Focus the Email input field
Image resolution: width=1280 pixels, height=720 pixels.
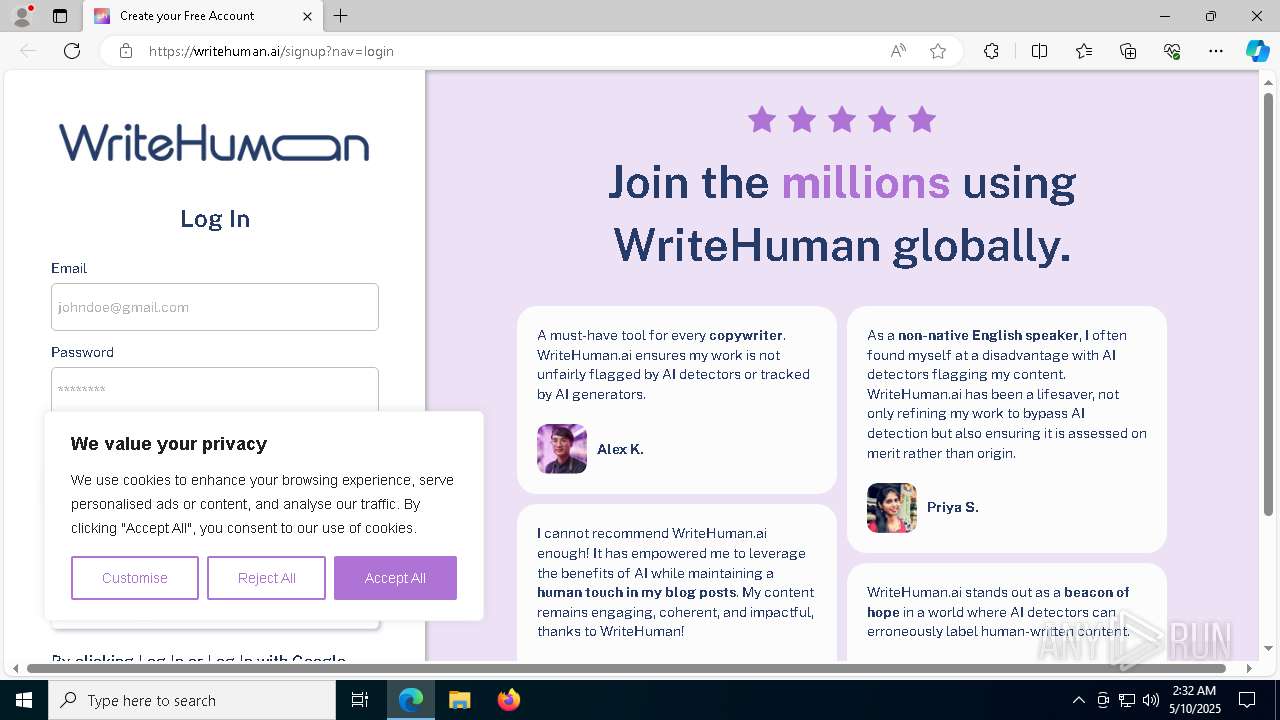(x=215, y=307)
